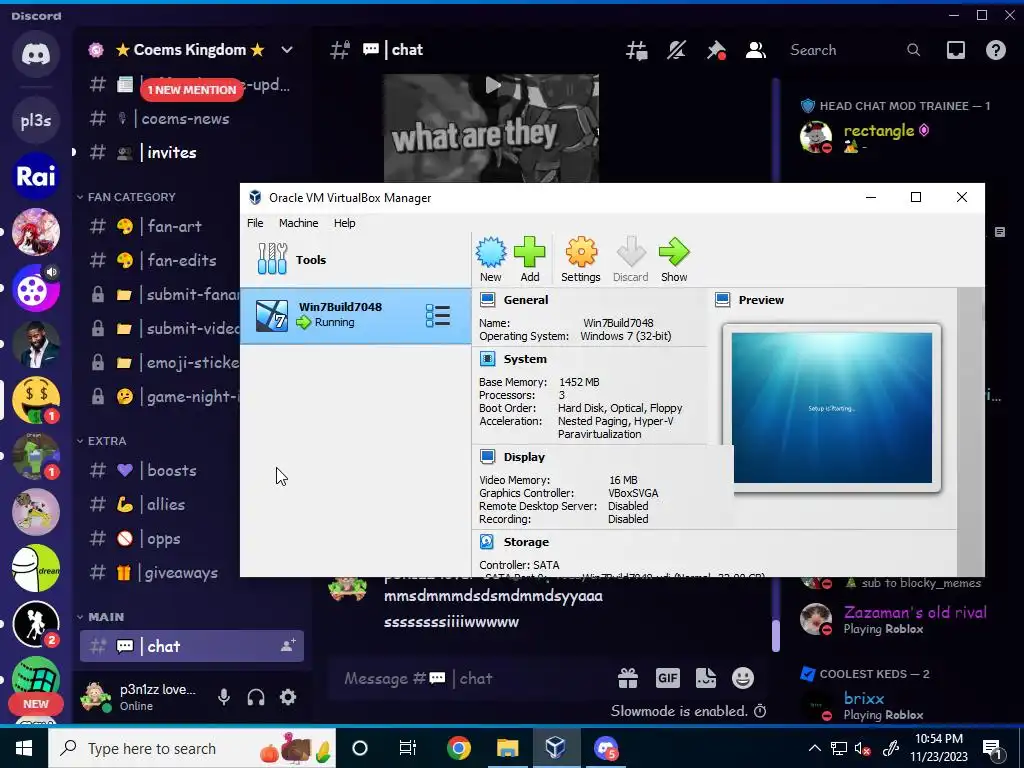Open the emoji picker smiley icon
Viewport: 1024px width, 768px height.
click(x=743, y=679)
